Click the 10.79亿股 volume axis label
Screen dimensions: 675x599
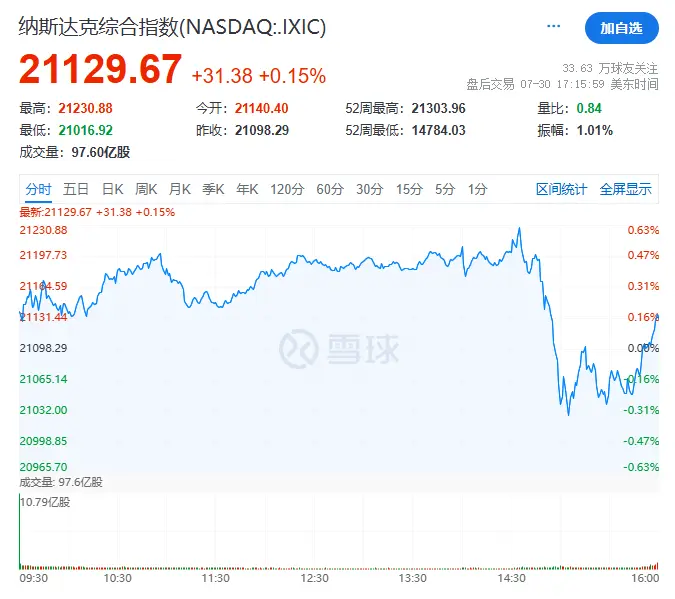click(x=45, y=502)
